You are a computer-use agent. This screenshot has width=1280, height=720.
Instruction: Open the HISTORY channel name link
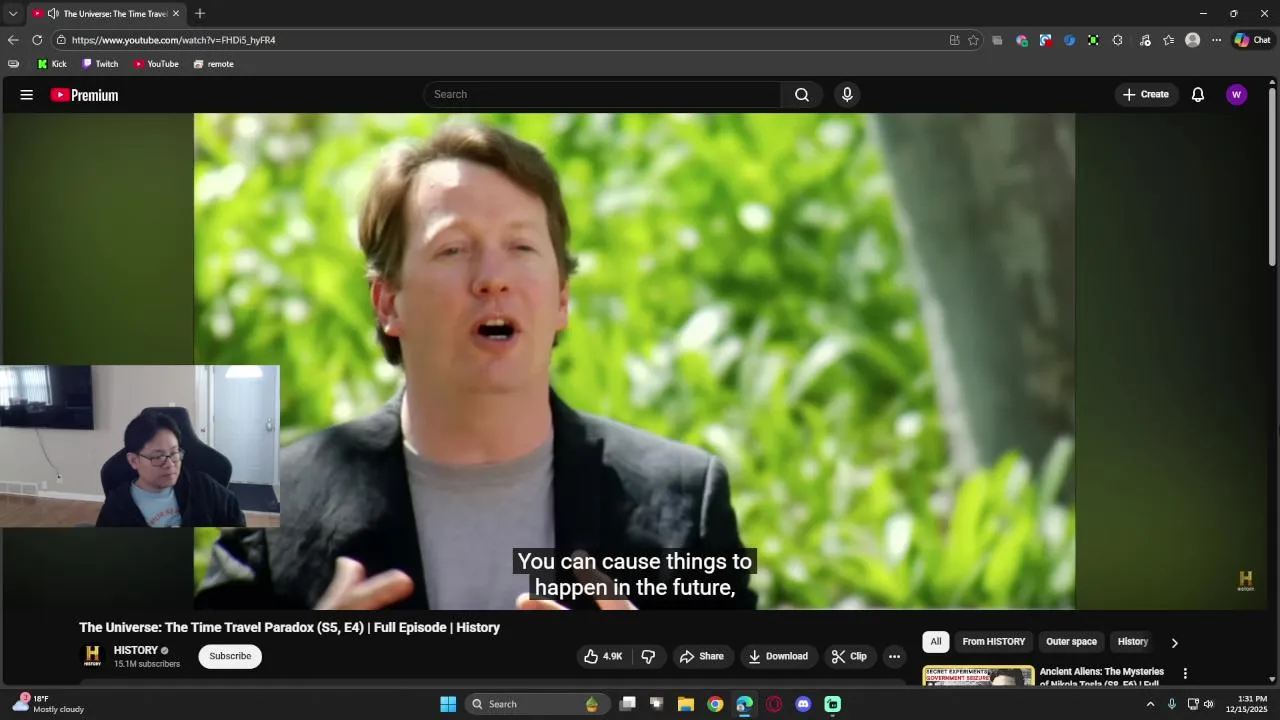(136, 650)
